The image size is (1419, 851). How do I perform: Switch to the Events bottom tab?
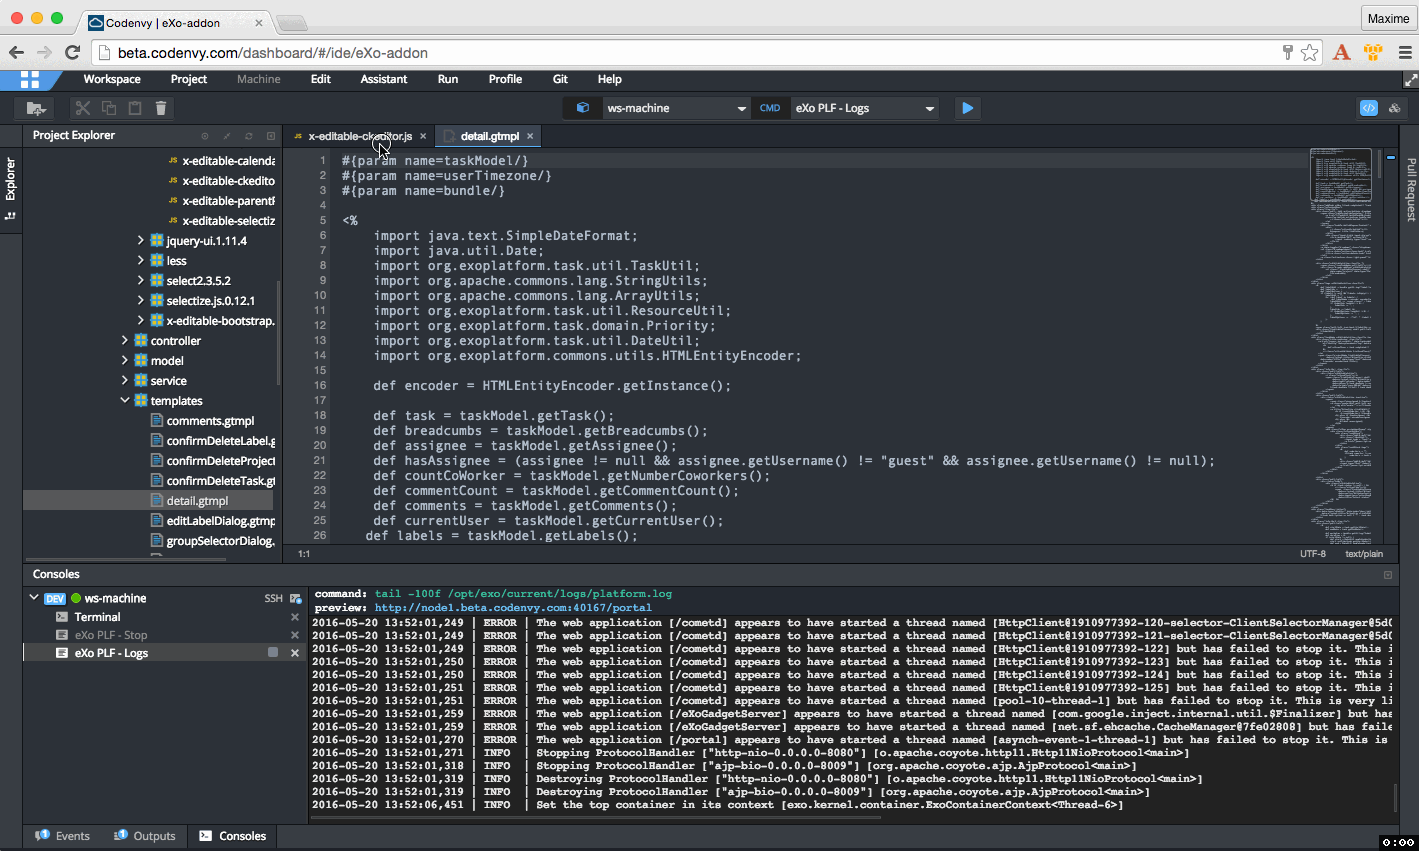[x=63, y=836]
